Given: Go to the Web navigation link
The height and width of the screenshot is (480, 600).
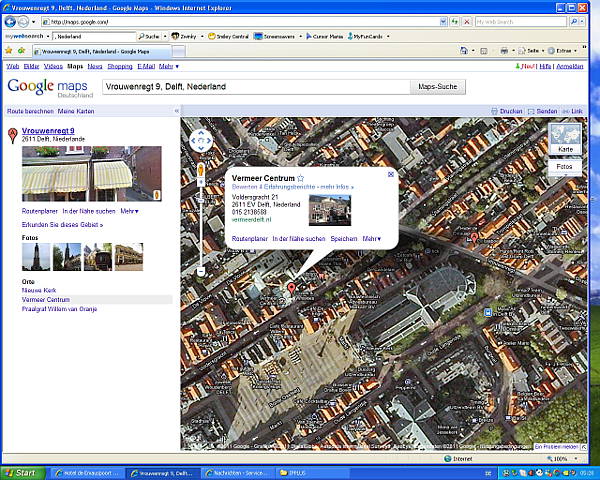Looking at the screenshot, I should (13, 66).
